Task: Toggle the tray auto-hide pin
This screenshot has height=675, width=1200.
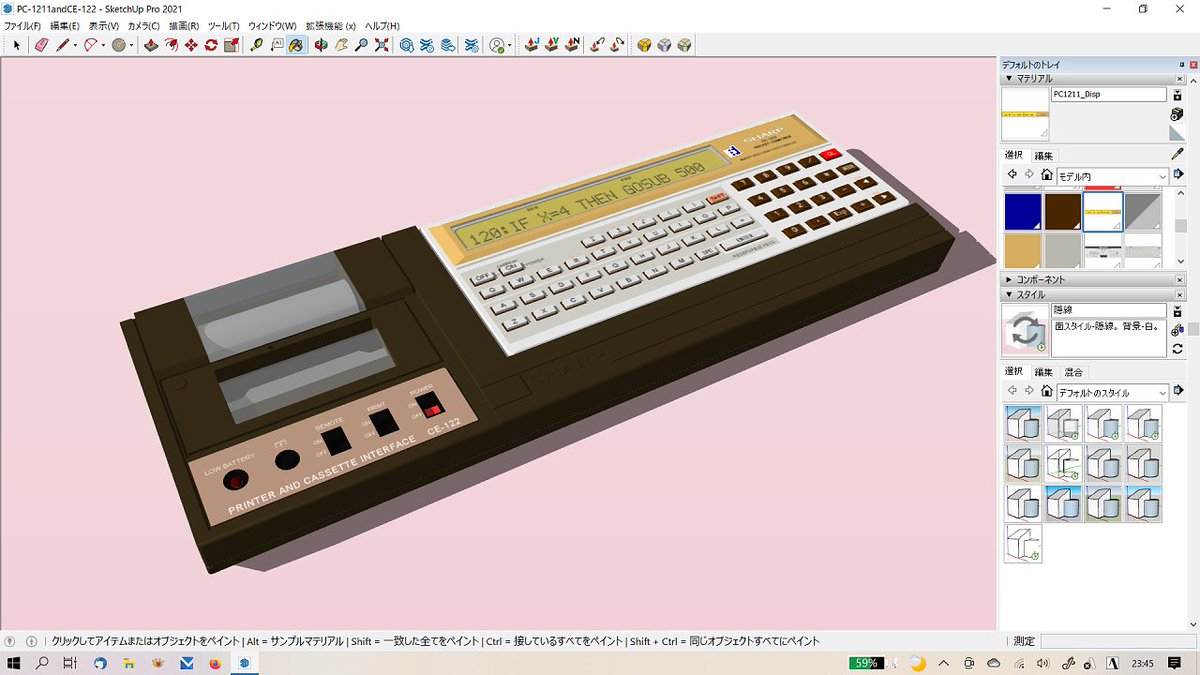Action: tap(1181, 64)
